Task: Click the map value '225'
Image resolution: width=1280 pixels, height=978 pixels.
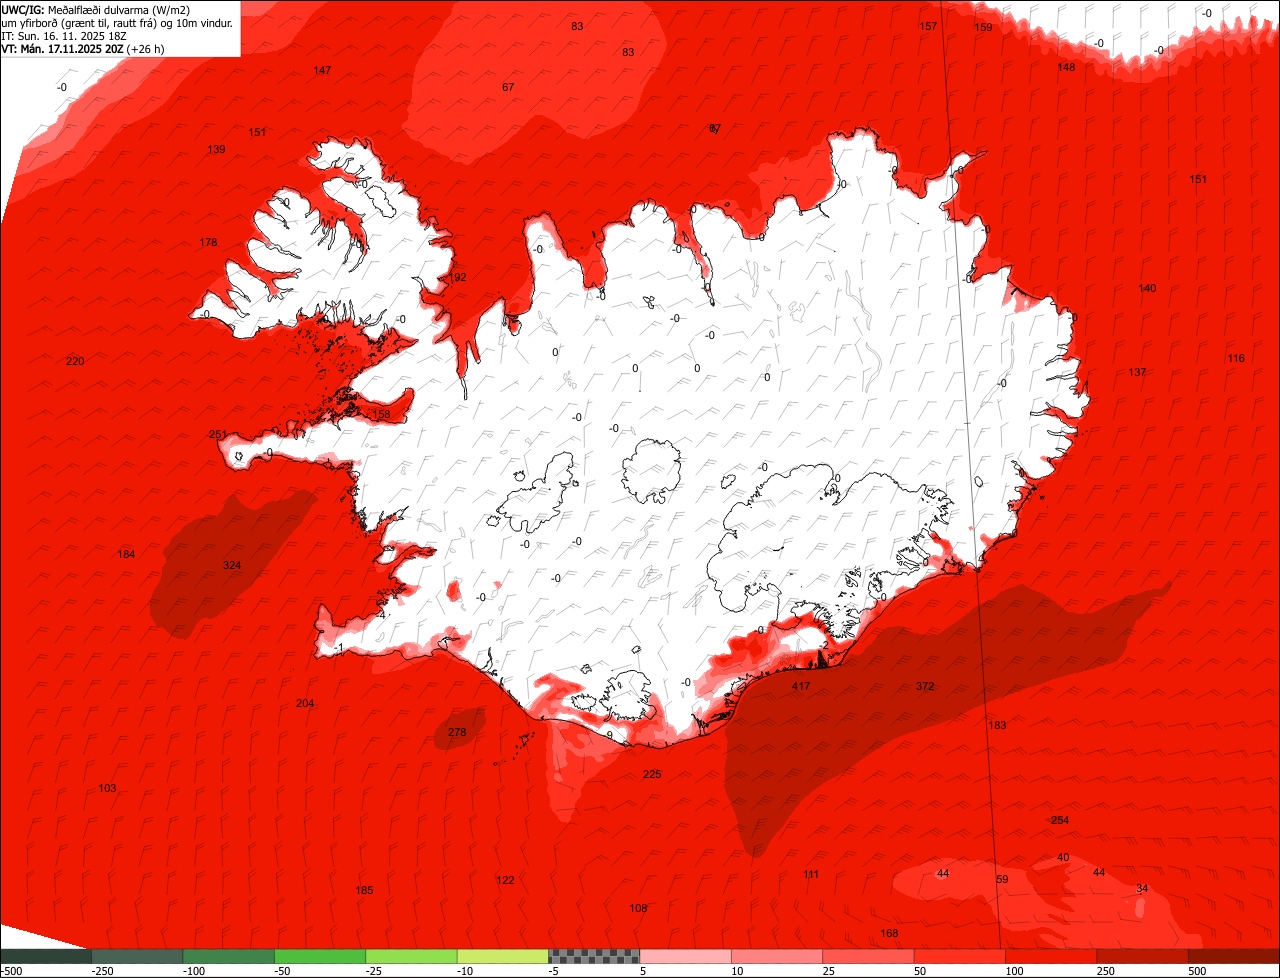Action: coord(652,774)
